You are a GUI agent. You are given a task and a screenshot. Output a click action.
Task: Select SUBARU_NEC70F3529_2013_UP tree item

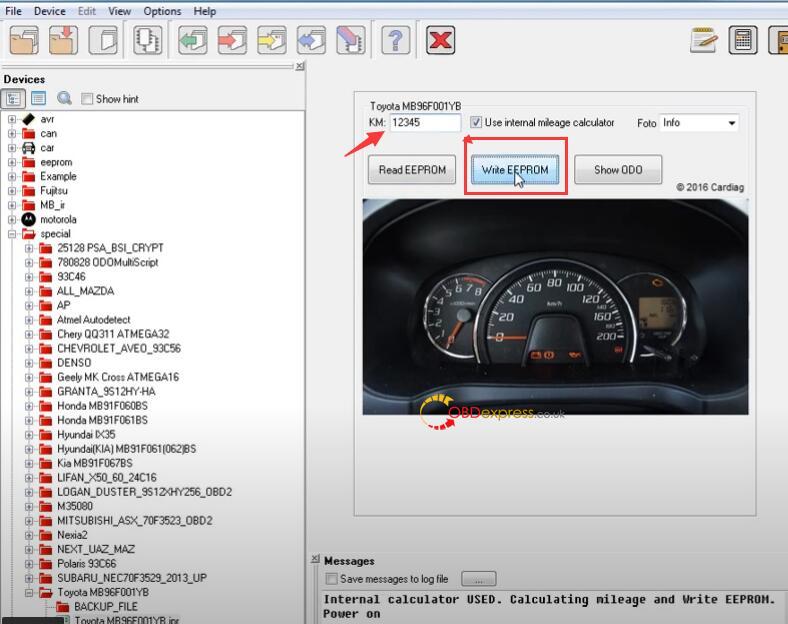(x=132, y=578)
